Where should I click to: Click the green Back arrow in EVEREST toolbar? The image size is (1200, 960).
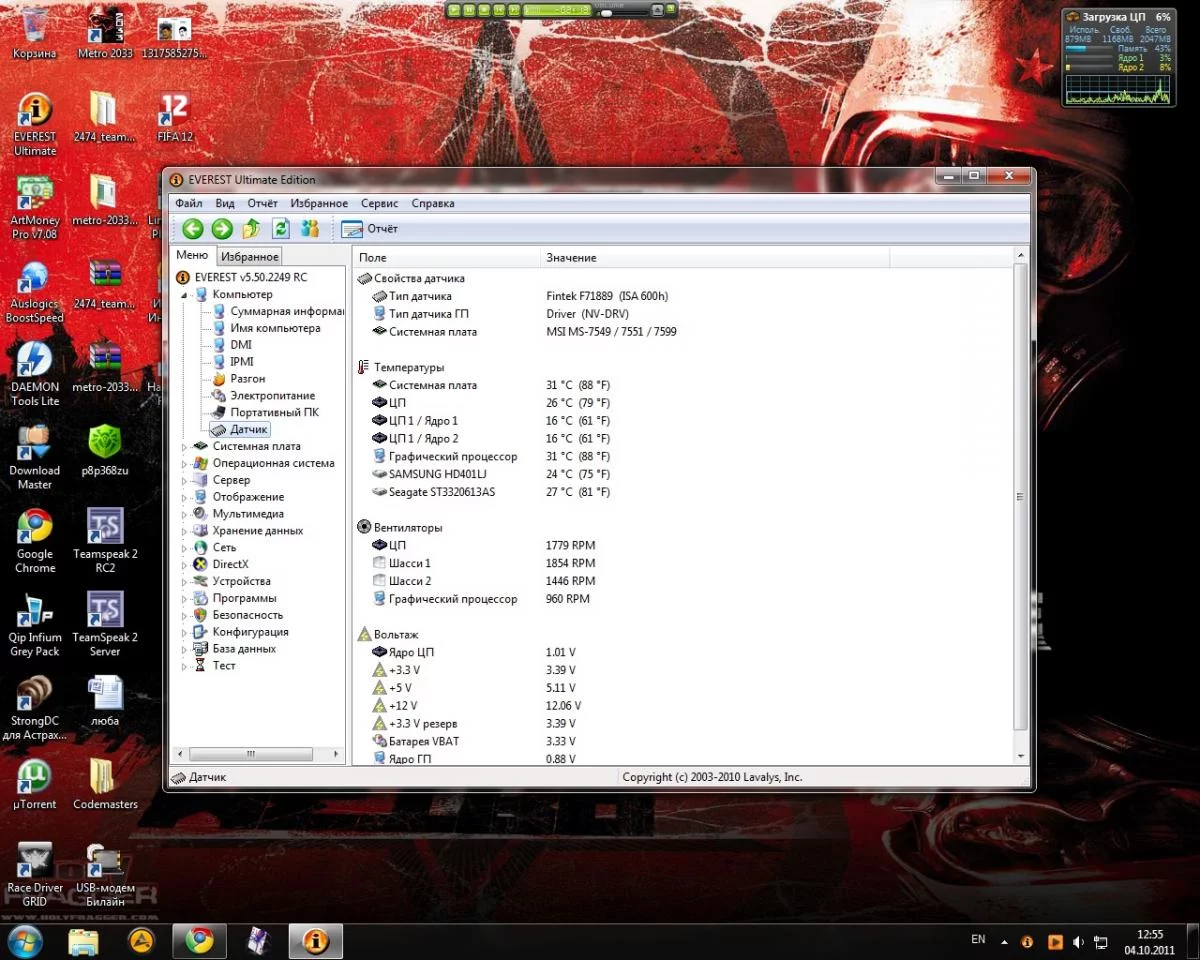coord(193,229)
